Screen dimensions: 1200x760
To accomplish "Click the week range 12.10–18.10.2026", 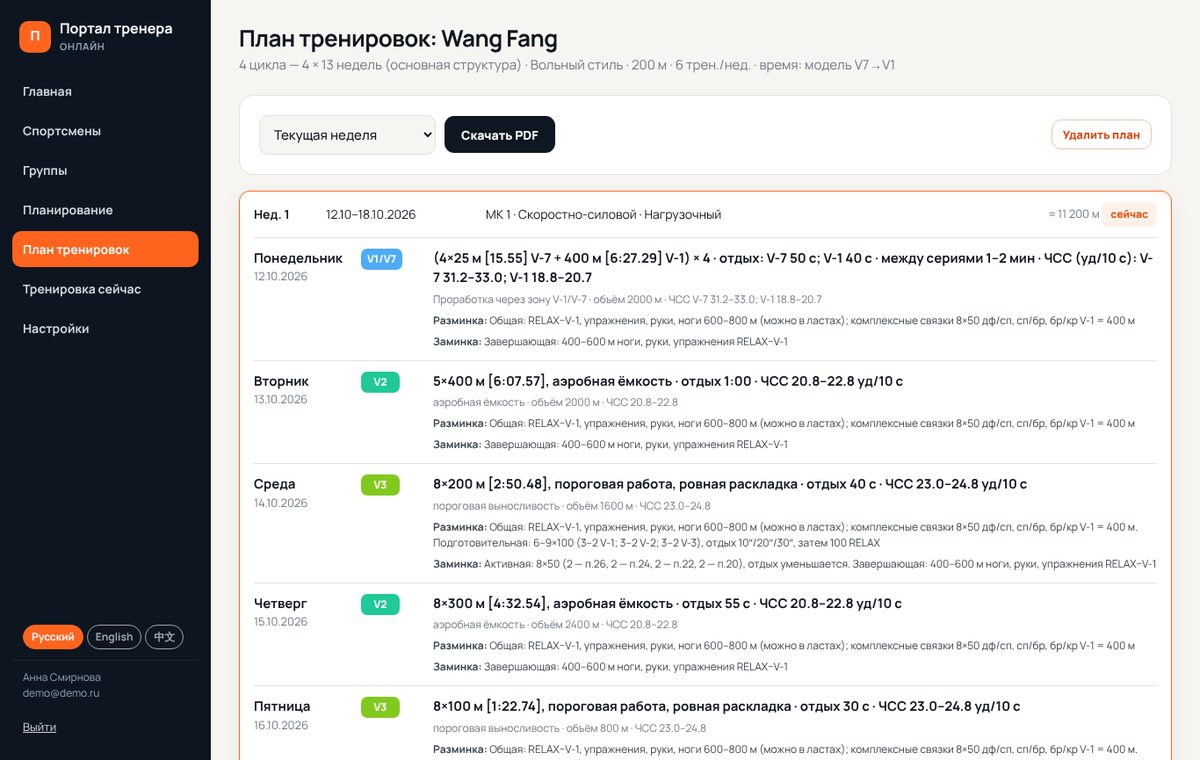I will tap(371, 215).
